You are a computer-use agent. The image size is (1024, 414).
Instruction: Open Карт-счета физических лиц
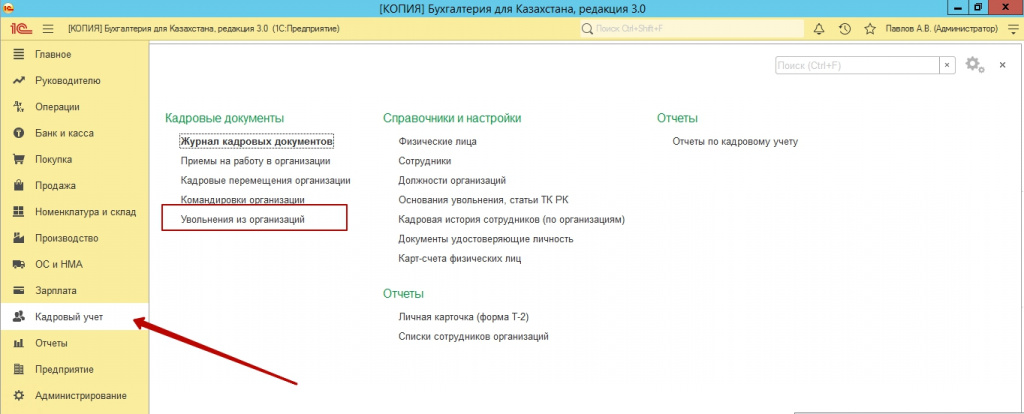460,258
